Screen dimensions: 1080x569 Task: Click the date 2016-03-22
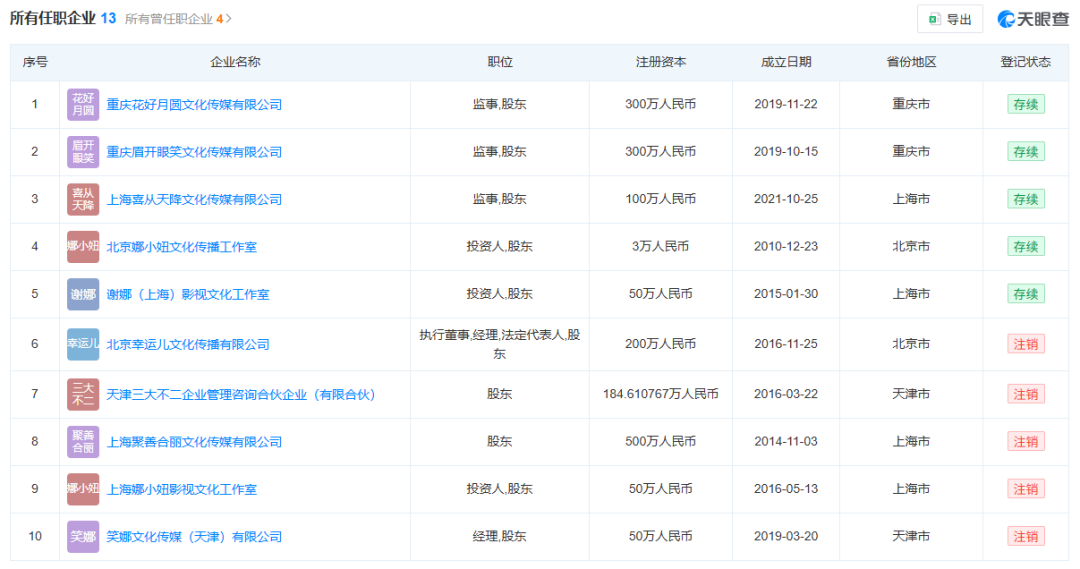(x=786, y=394)
